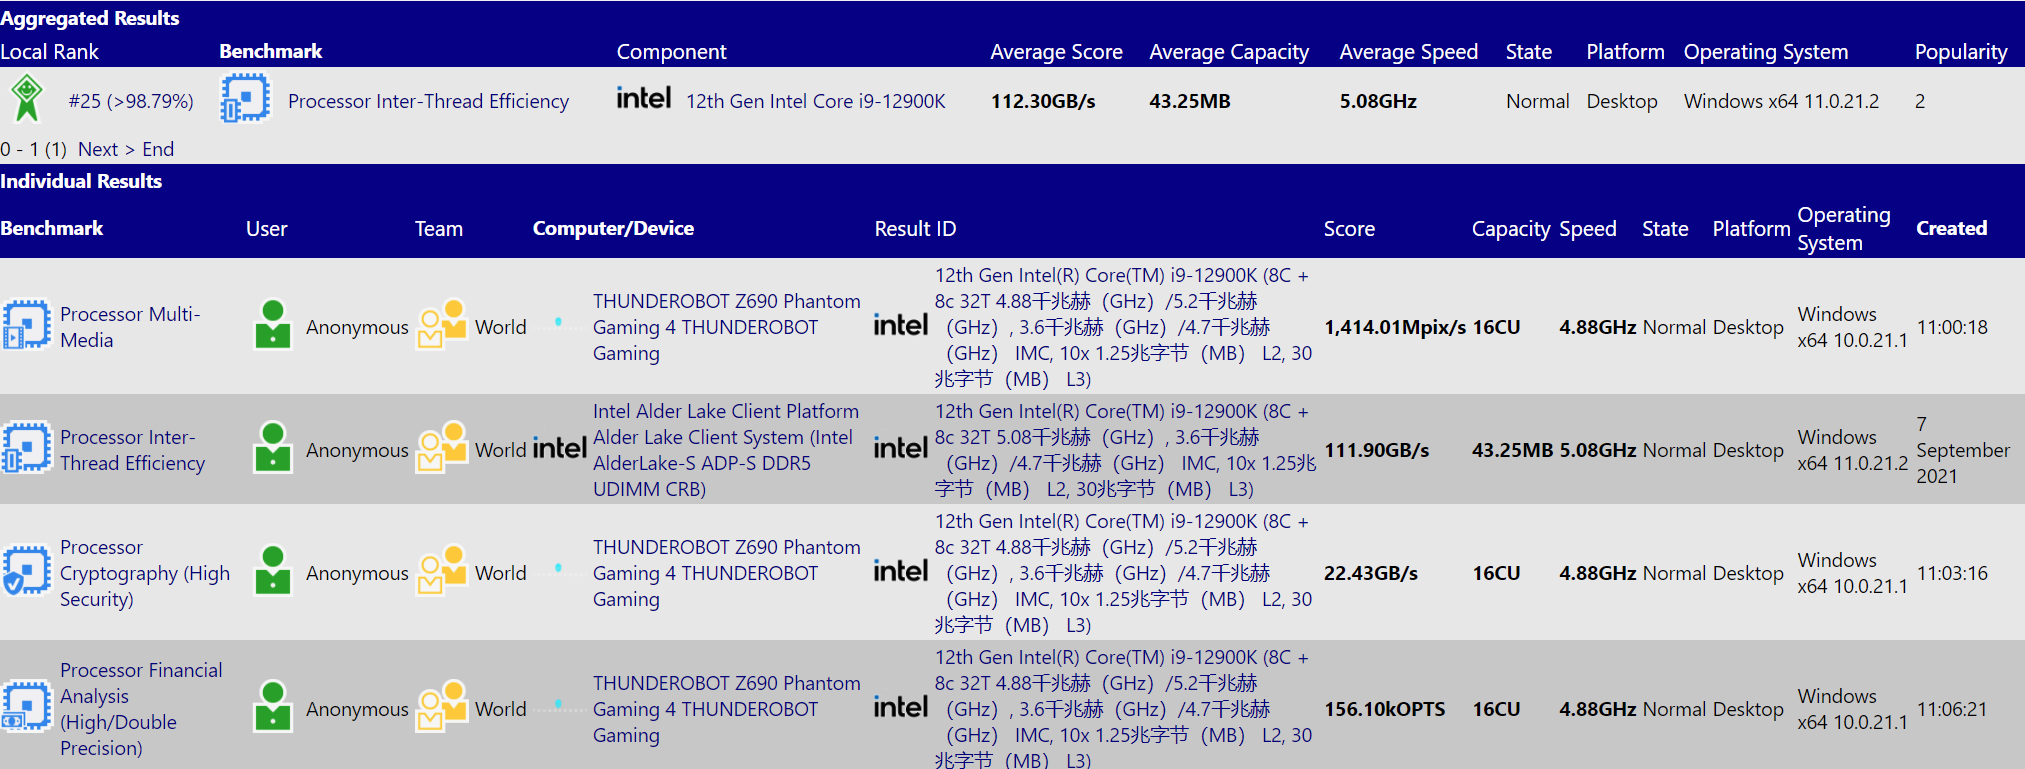Screen dimensions: 2025x769
Task: Open 12th Gen Intel Core i9-12900K component link
Action: pyautogui.click(x=815, y=101)
